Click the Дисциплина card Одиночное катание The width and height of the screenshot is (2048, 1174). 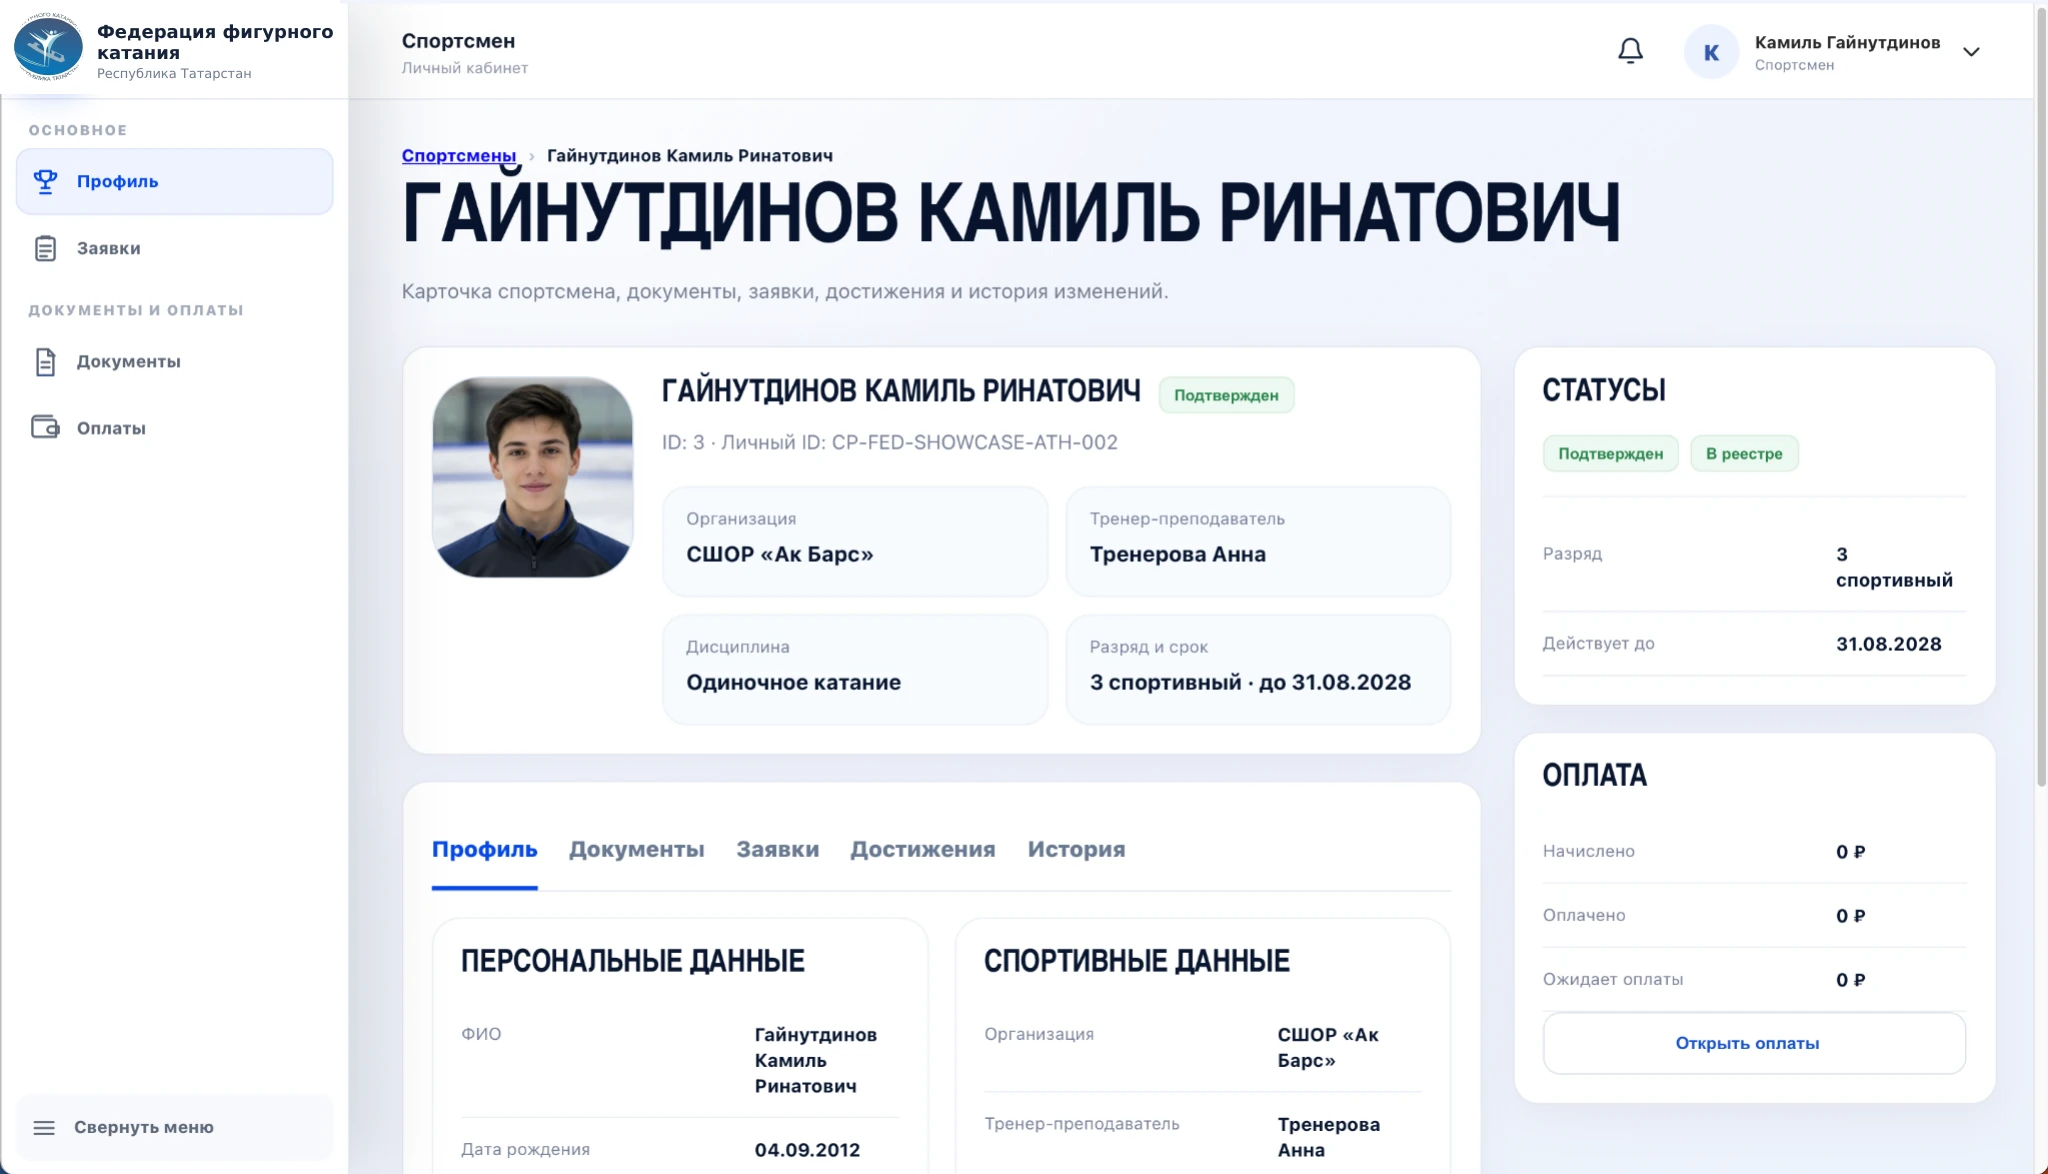(x=855, y=669)
